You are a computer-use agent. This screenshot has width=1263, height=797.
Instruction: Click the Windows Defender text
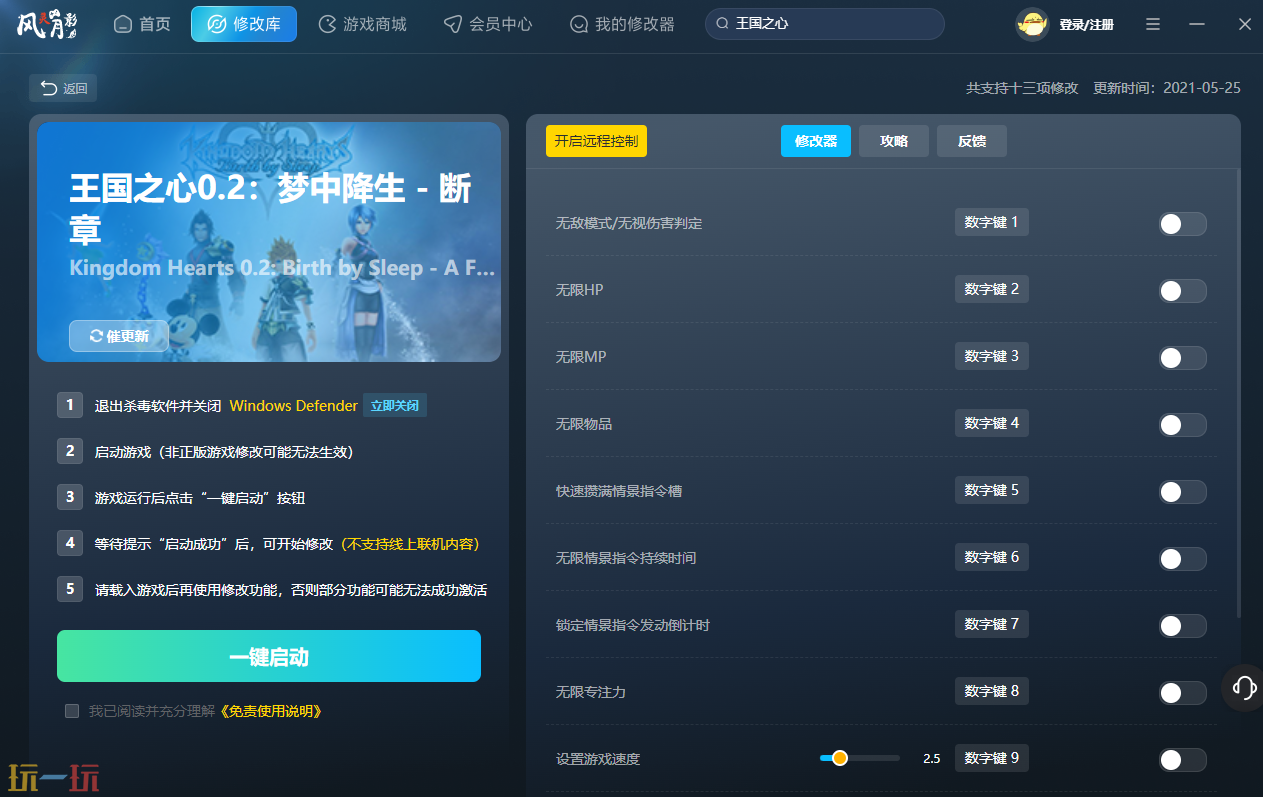pyautogui.click(x=293, y=406)
